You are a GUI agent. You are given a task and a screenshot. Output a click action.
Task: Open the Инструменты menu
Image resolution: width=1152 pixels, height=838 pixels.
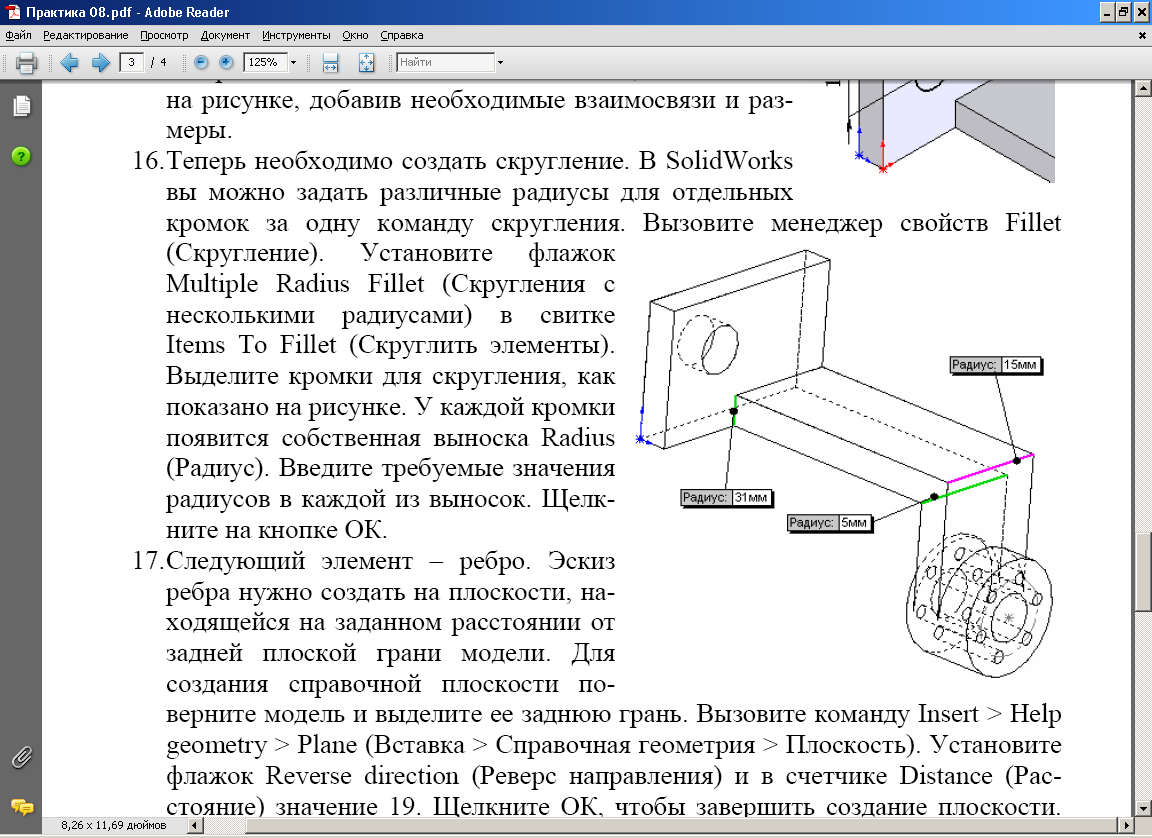click(x=296, y=35)
